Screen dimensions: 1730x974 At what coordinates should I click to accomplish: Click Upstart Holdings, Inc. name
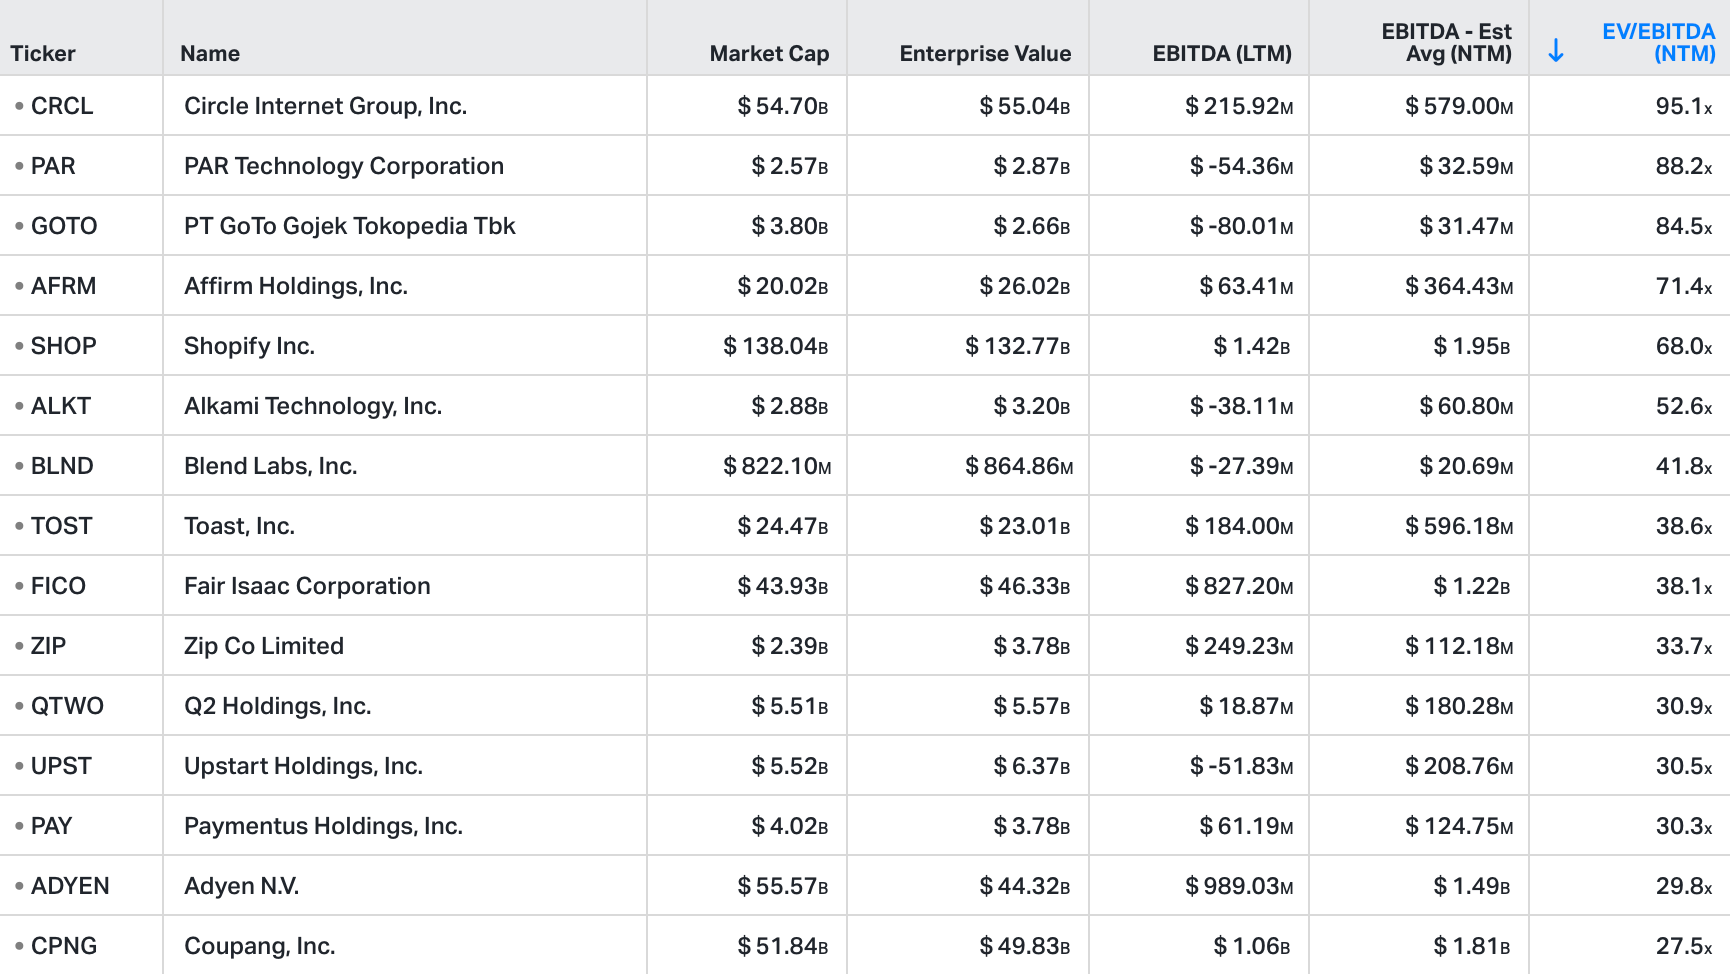point(303,766)
